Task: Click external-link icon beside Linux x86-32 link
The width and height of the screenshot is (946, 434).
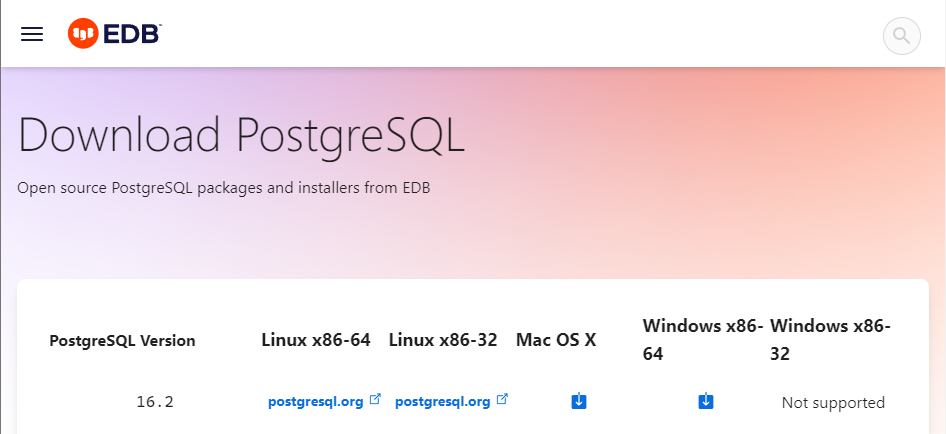Action: (x=502, y=399)
